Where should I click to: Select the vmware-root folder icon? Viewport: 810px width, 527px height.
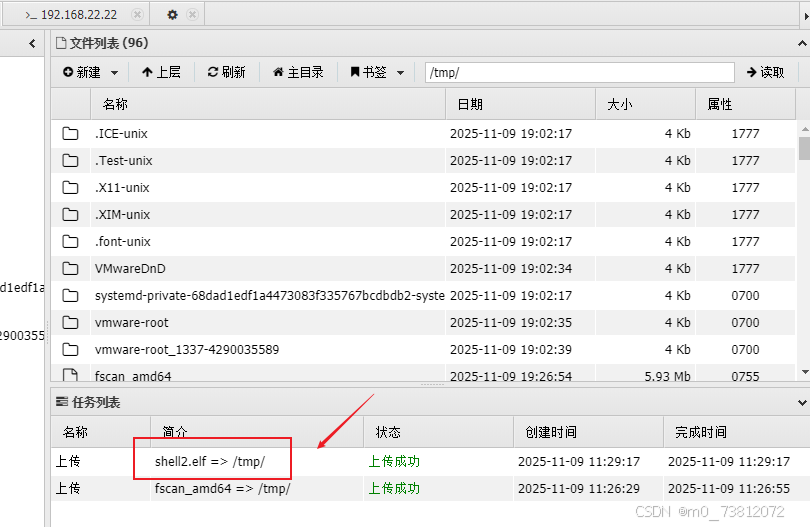(70, 322)
